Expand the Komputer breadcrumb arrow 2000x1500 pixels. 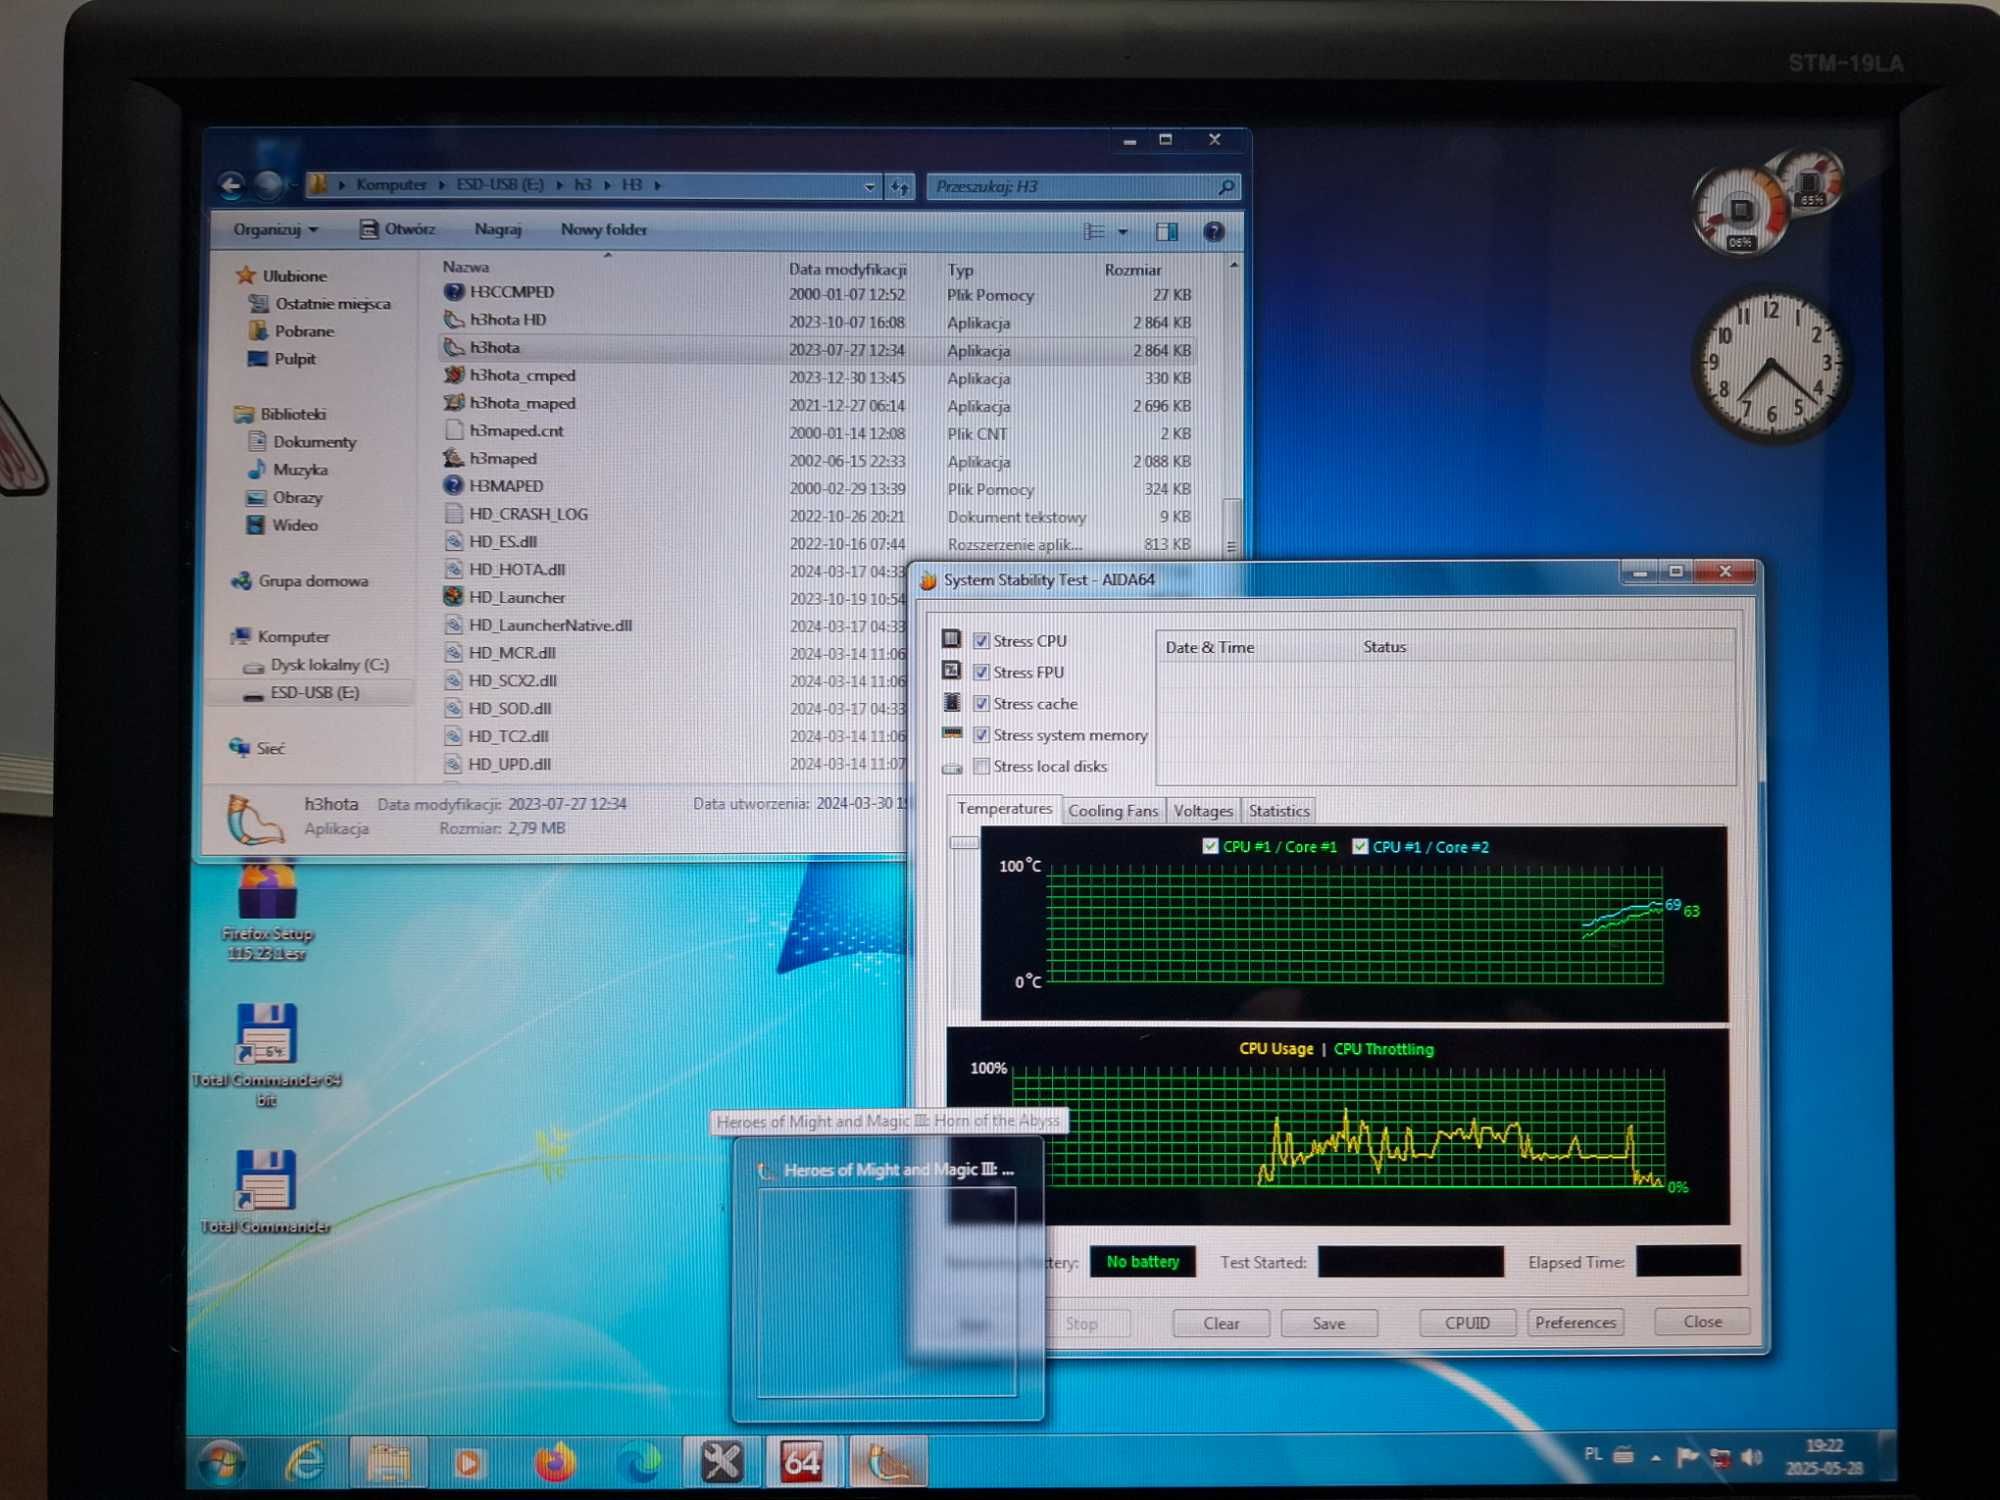click(x=441, y=185)
